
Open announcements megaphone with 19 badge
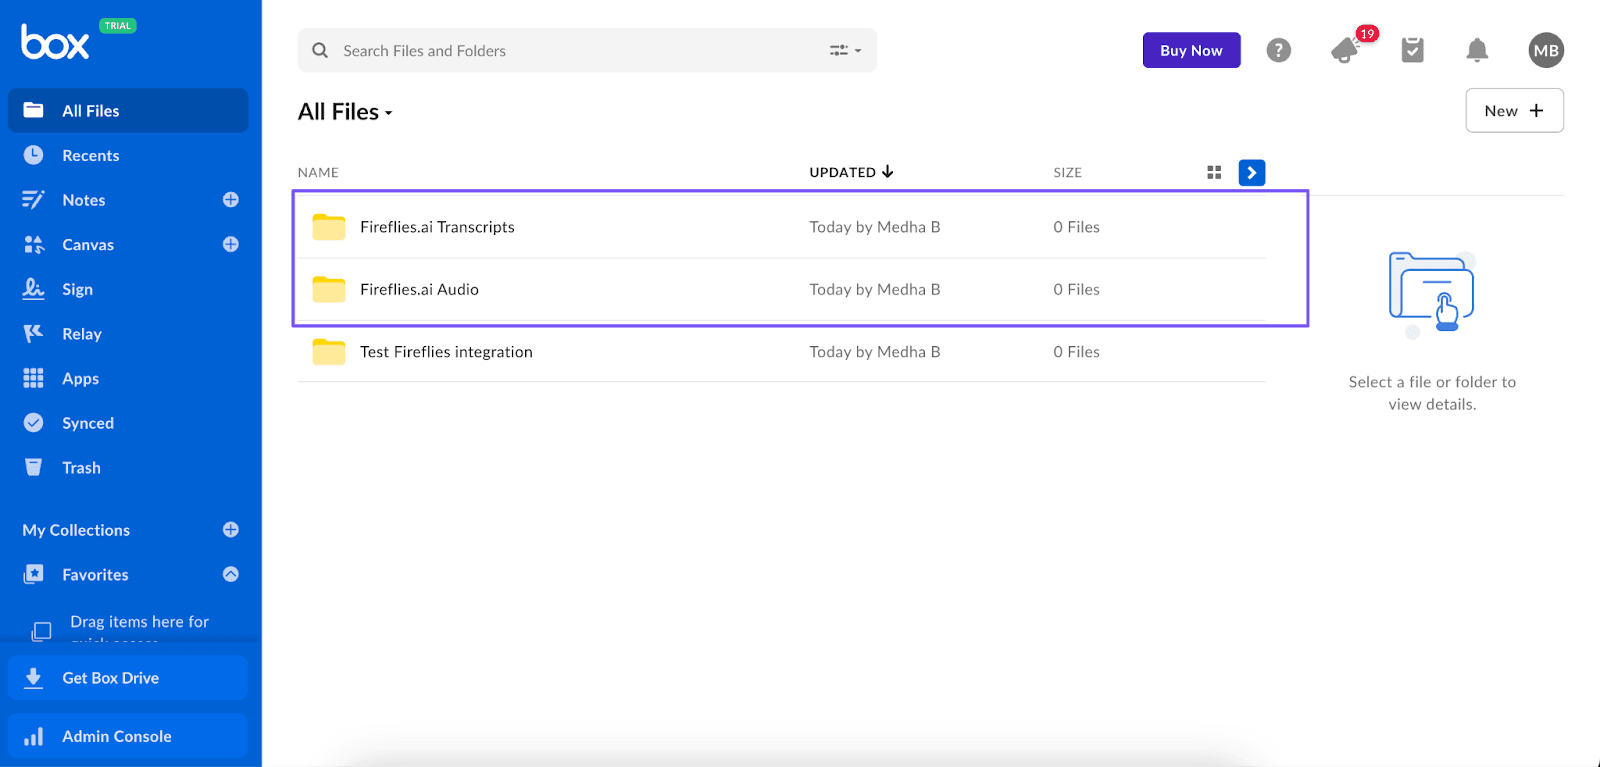1348,48
